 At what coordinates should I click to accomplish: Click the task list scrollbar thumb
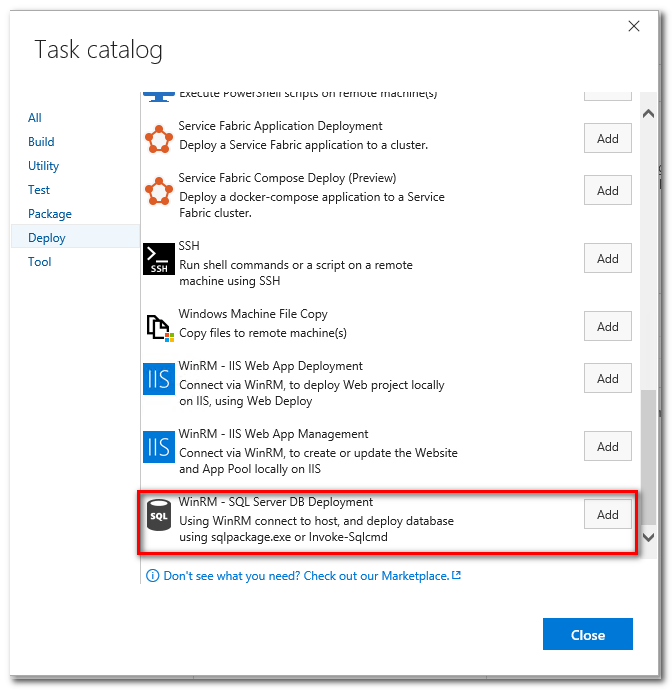(x=648, y=457)
